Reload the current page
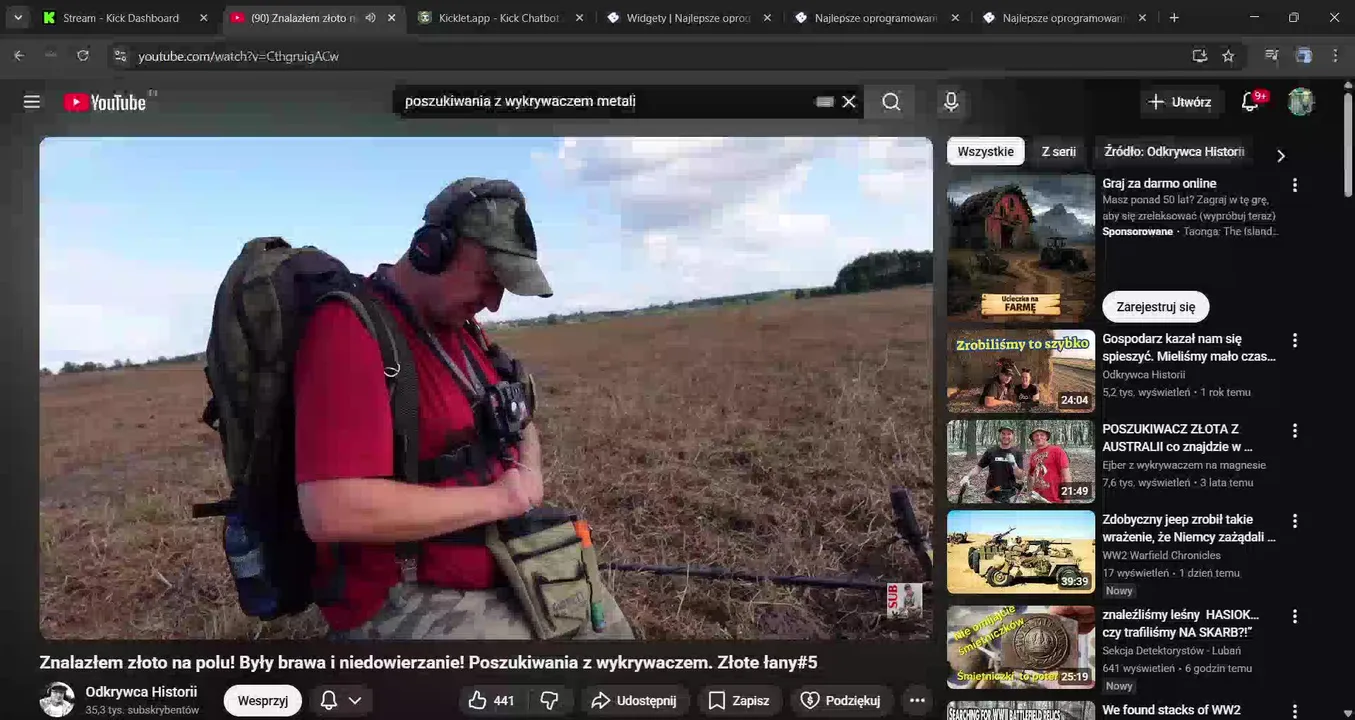The height and width of the screenshot is (720, 1355). tap(83, 56)
